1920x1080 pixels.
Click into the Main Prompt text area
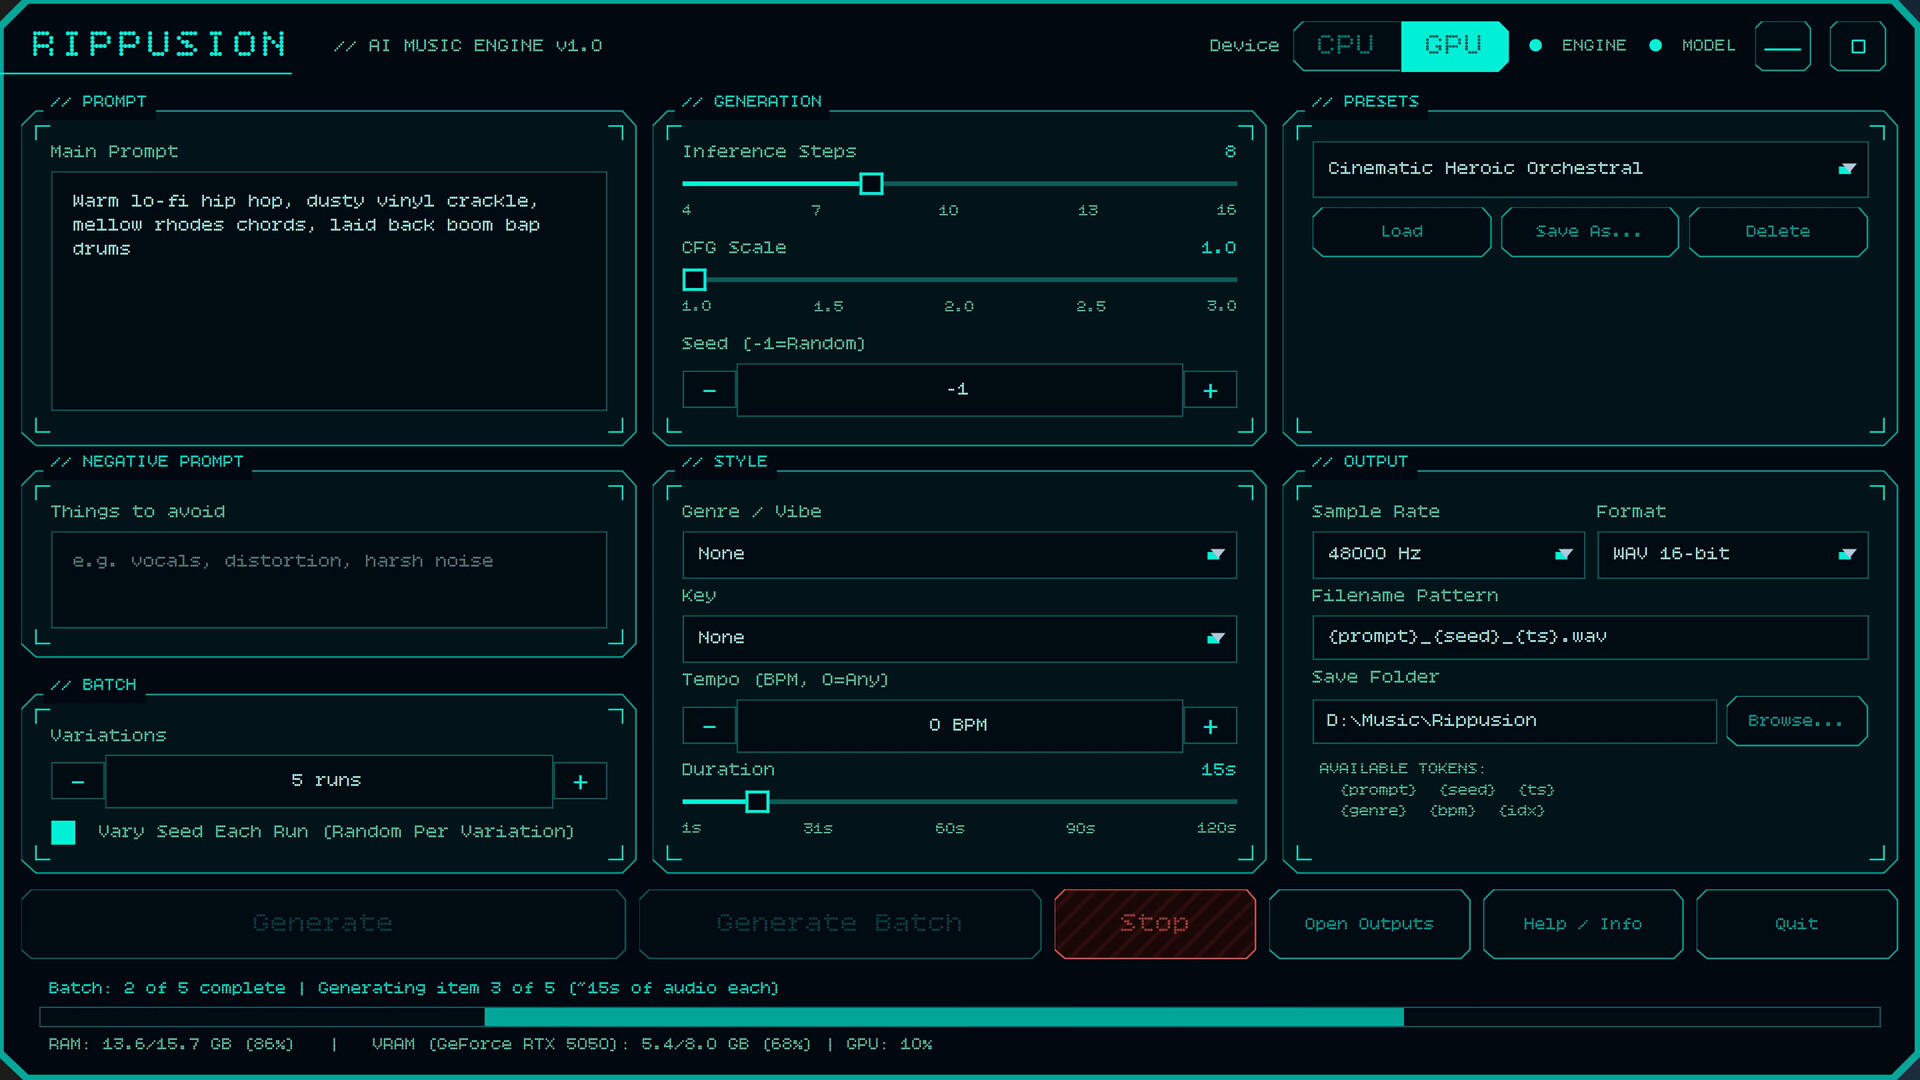point(329,291)
